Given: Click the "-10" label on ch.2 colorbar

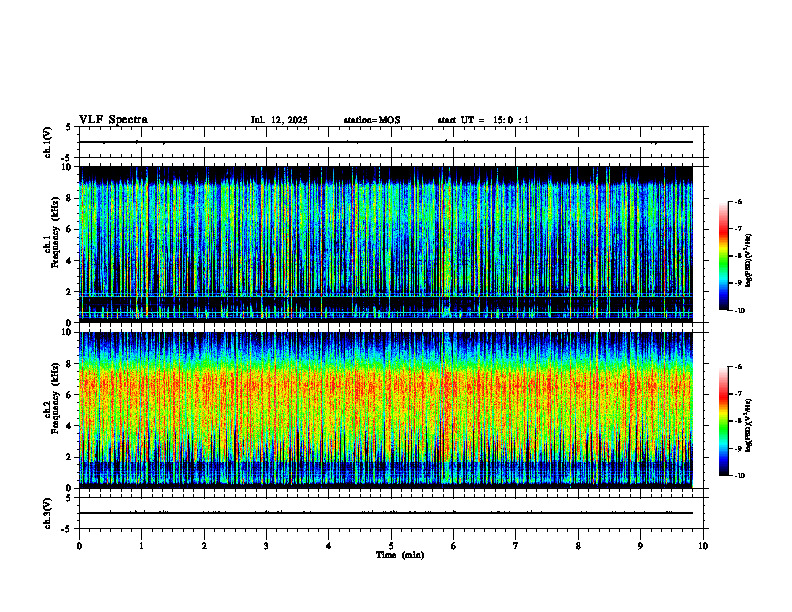Looking at the screenshot, I should tap(739, 476).
